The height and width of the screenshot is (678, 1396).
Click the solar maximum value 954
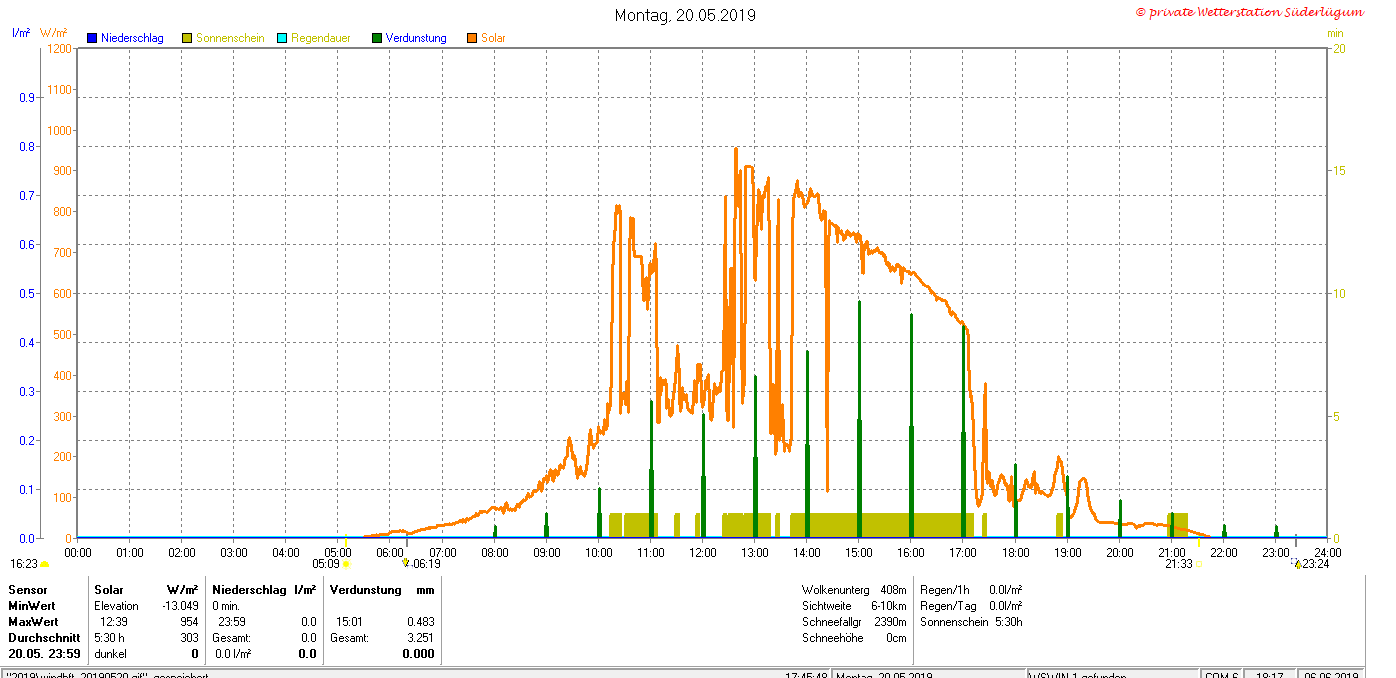pyautogui.click(x=190, y=622)
